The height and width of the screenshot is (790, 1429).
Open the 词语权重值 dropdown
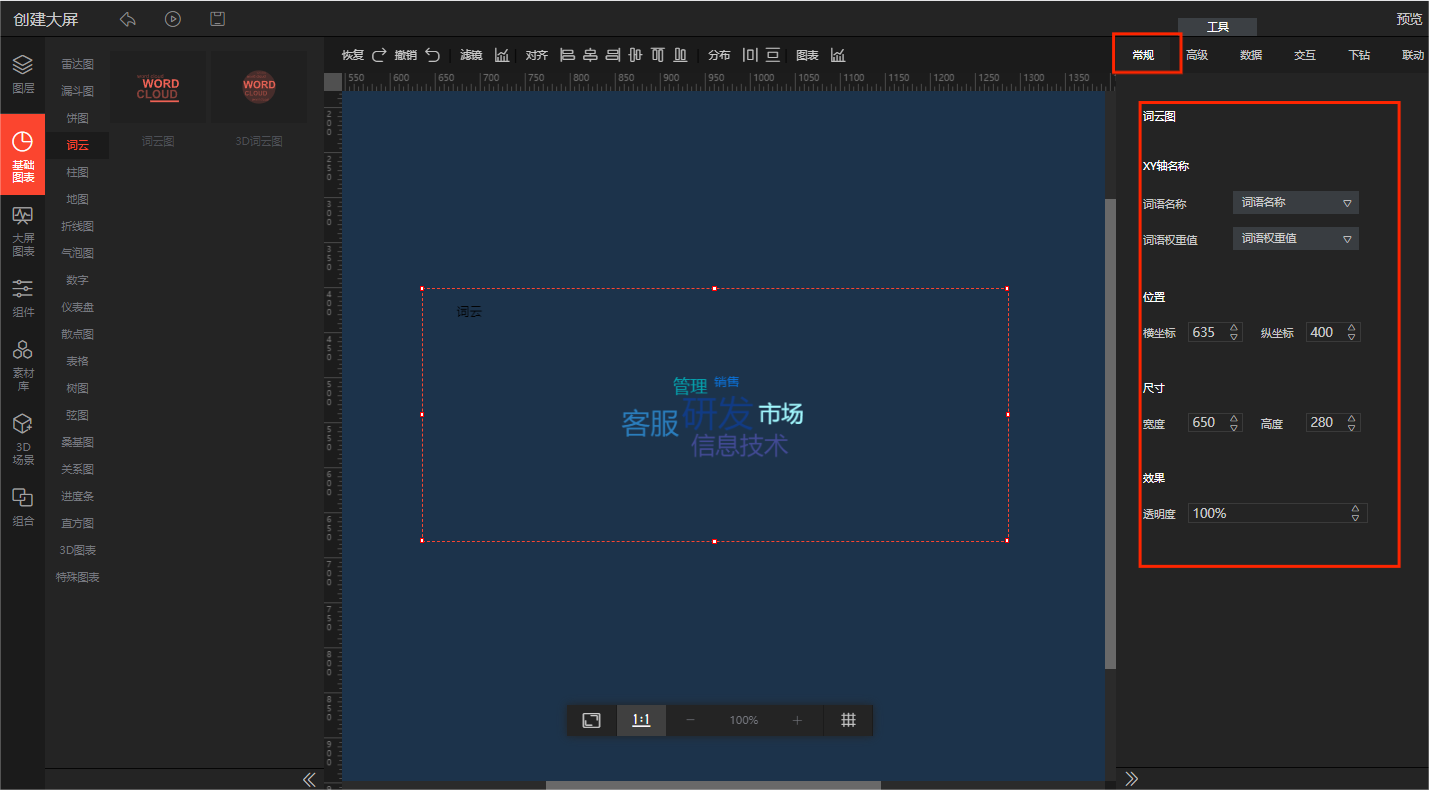tap(1295, 239)
